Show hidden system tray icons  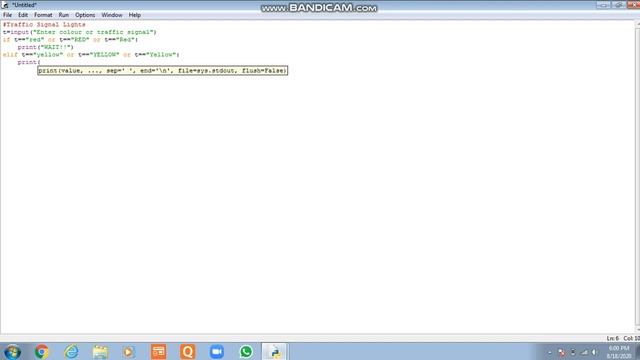tap(550, 352)
